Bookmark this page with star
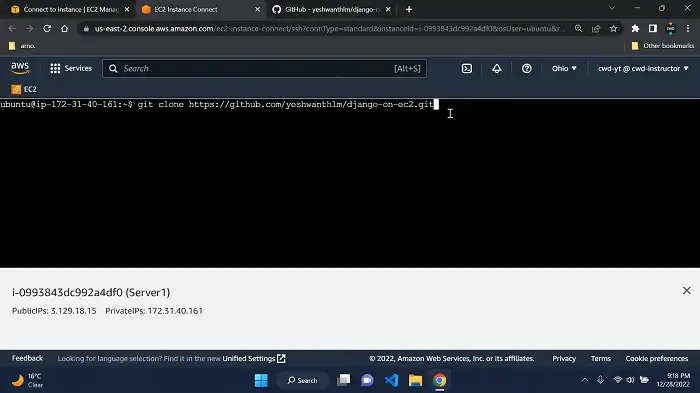 (x=613, y=29)
